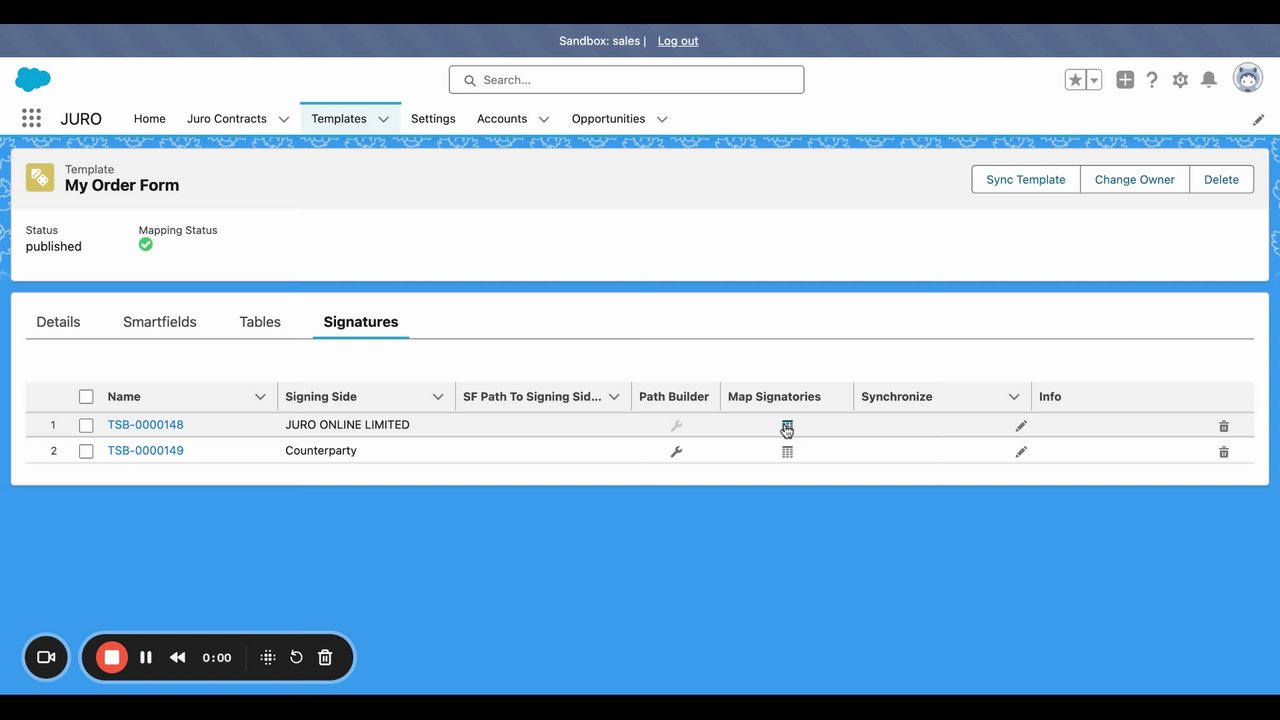Open Map Signatories icon for Counterparty row
This screenshot has width=1280, height=720.
[x=787, y=452]
